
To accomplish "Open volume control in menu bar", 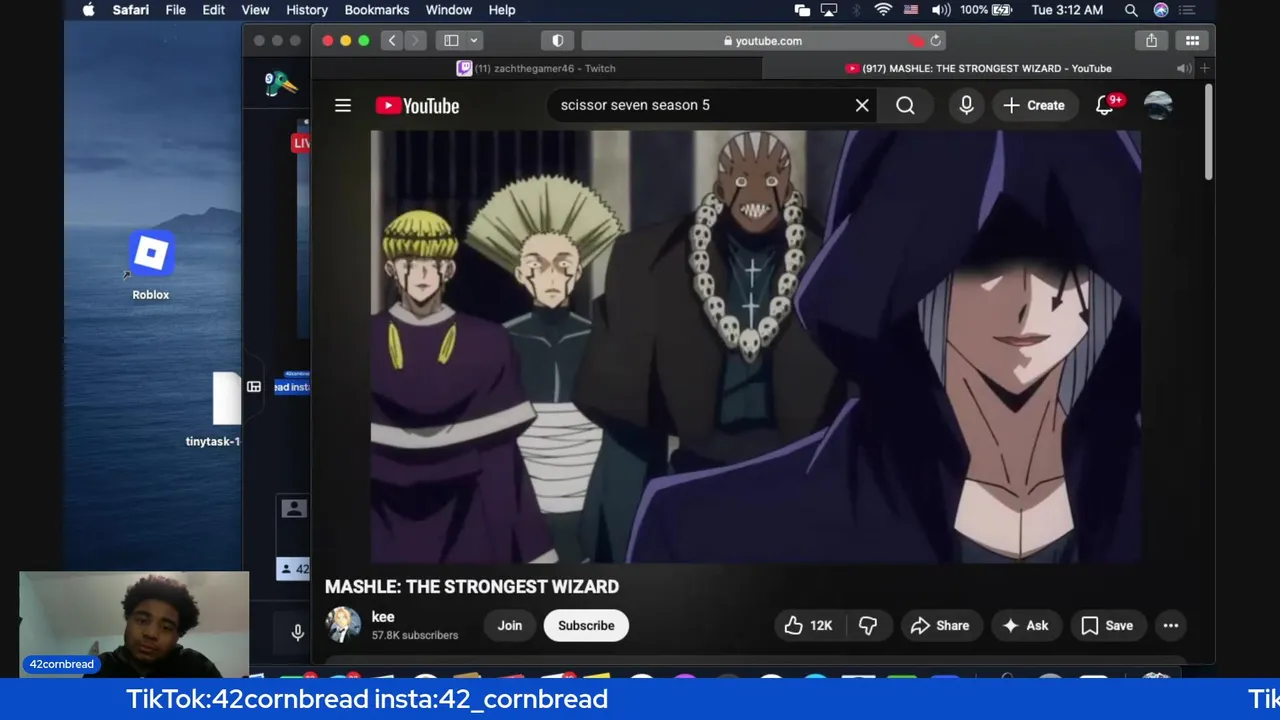I will tap(941, 10).
